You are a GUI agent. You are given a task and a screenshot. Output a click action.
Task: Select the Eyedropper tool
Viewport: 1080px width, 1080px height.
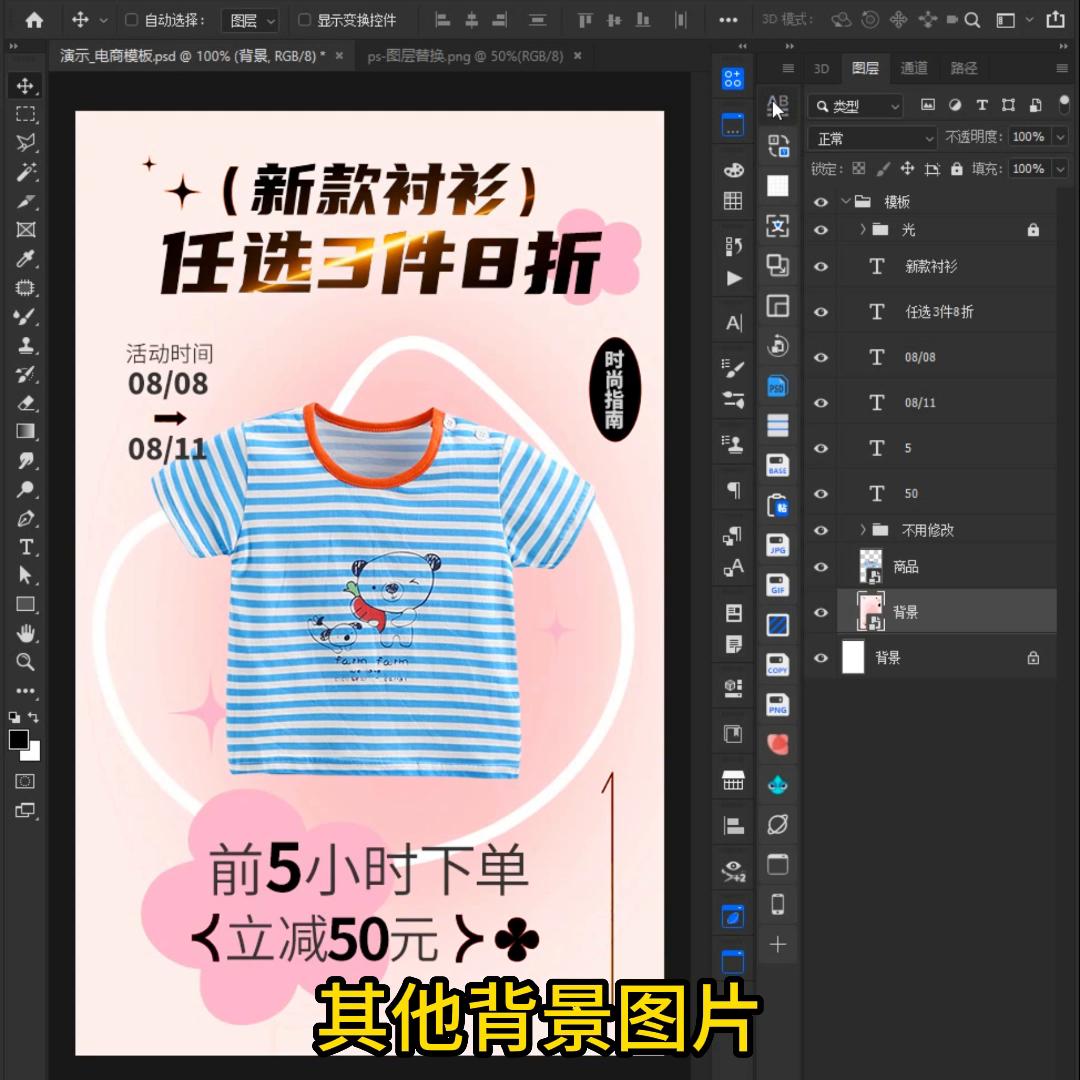pos(25,259)
